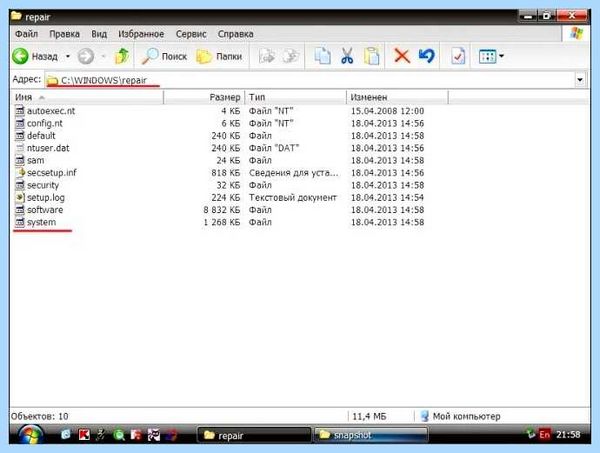Sort by the Изменен column header
Viewport: 600px width, 453px height.
tap(397, 97)
